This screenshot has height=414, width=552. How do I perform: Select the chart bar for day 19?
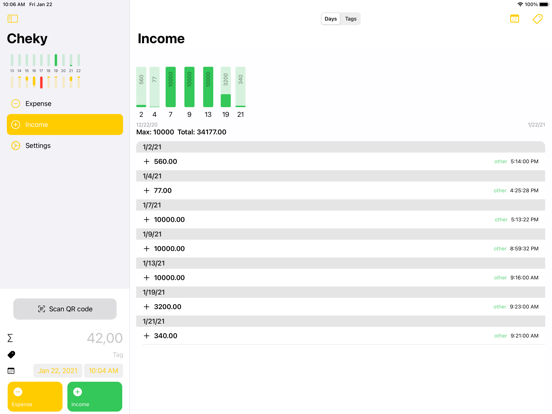(x=226, y=87)
